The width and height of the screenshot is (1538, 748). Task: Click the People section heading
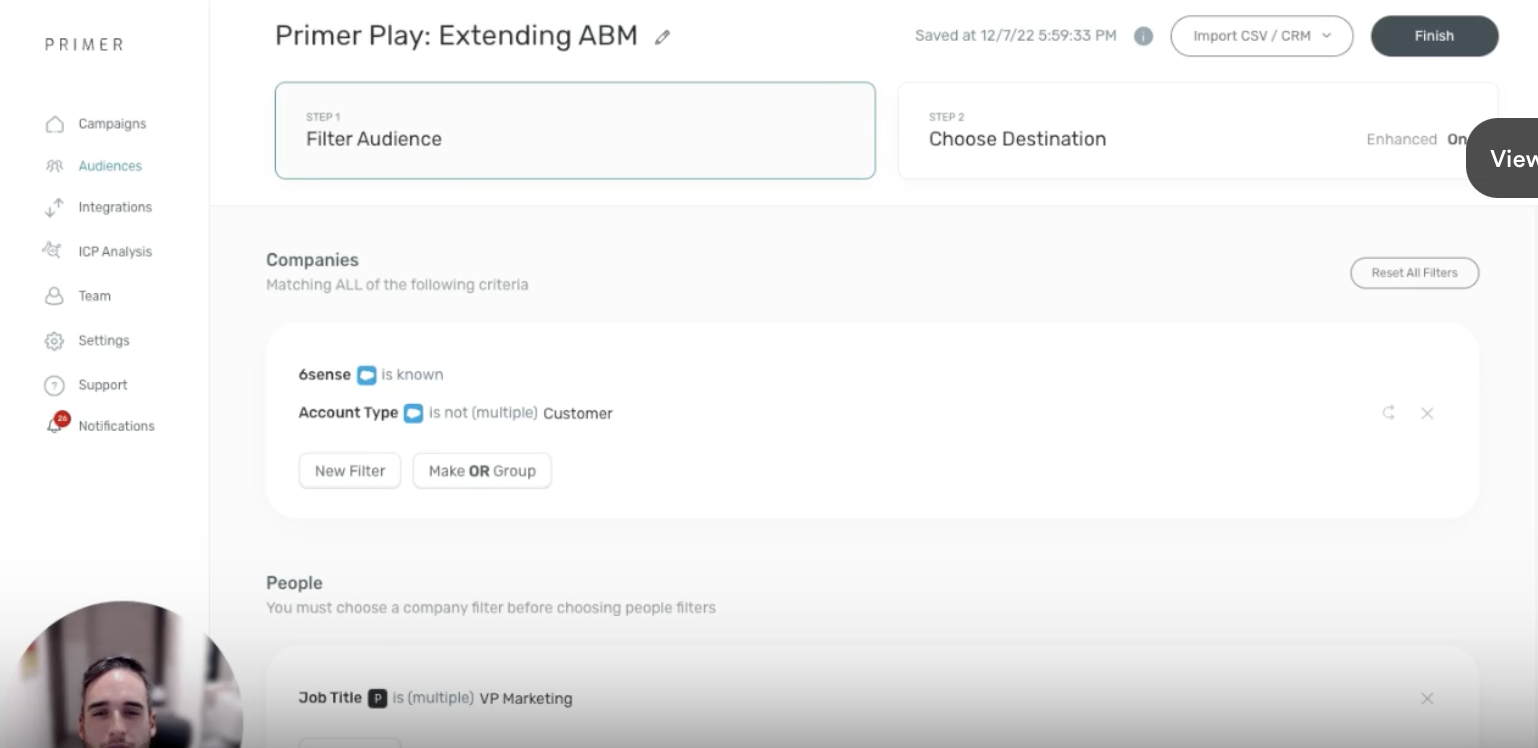pyautogui.click(x=294, y=583)
